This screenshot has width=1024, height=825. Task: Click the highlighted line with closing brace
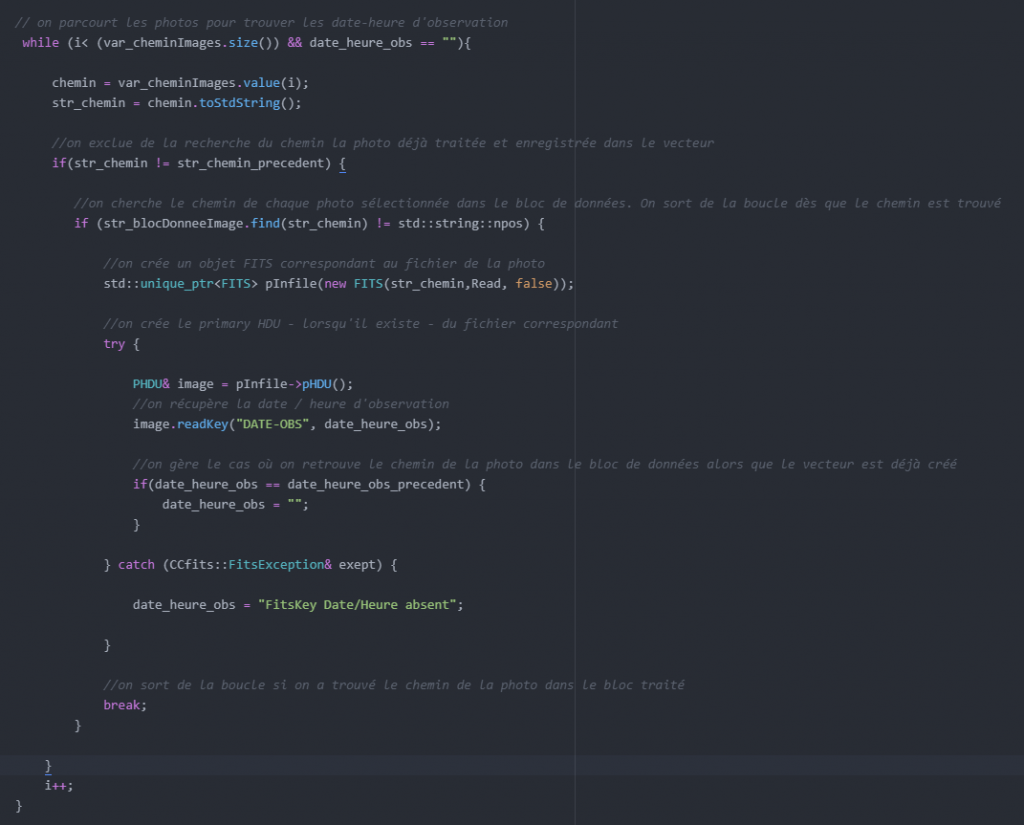click(47, 765)
